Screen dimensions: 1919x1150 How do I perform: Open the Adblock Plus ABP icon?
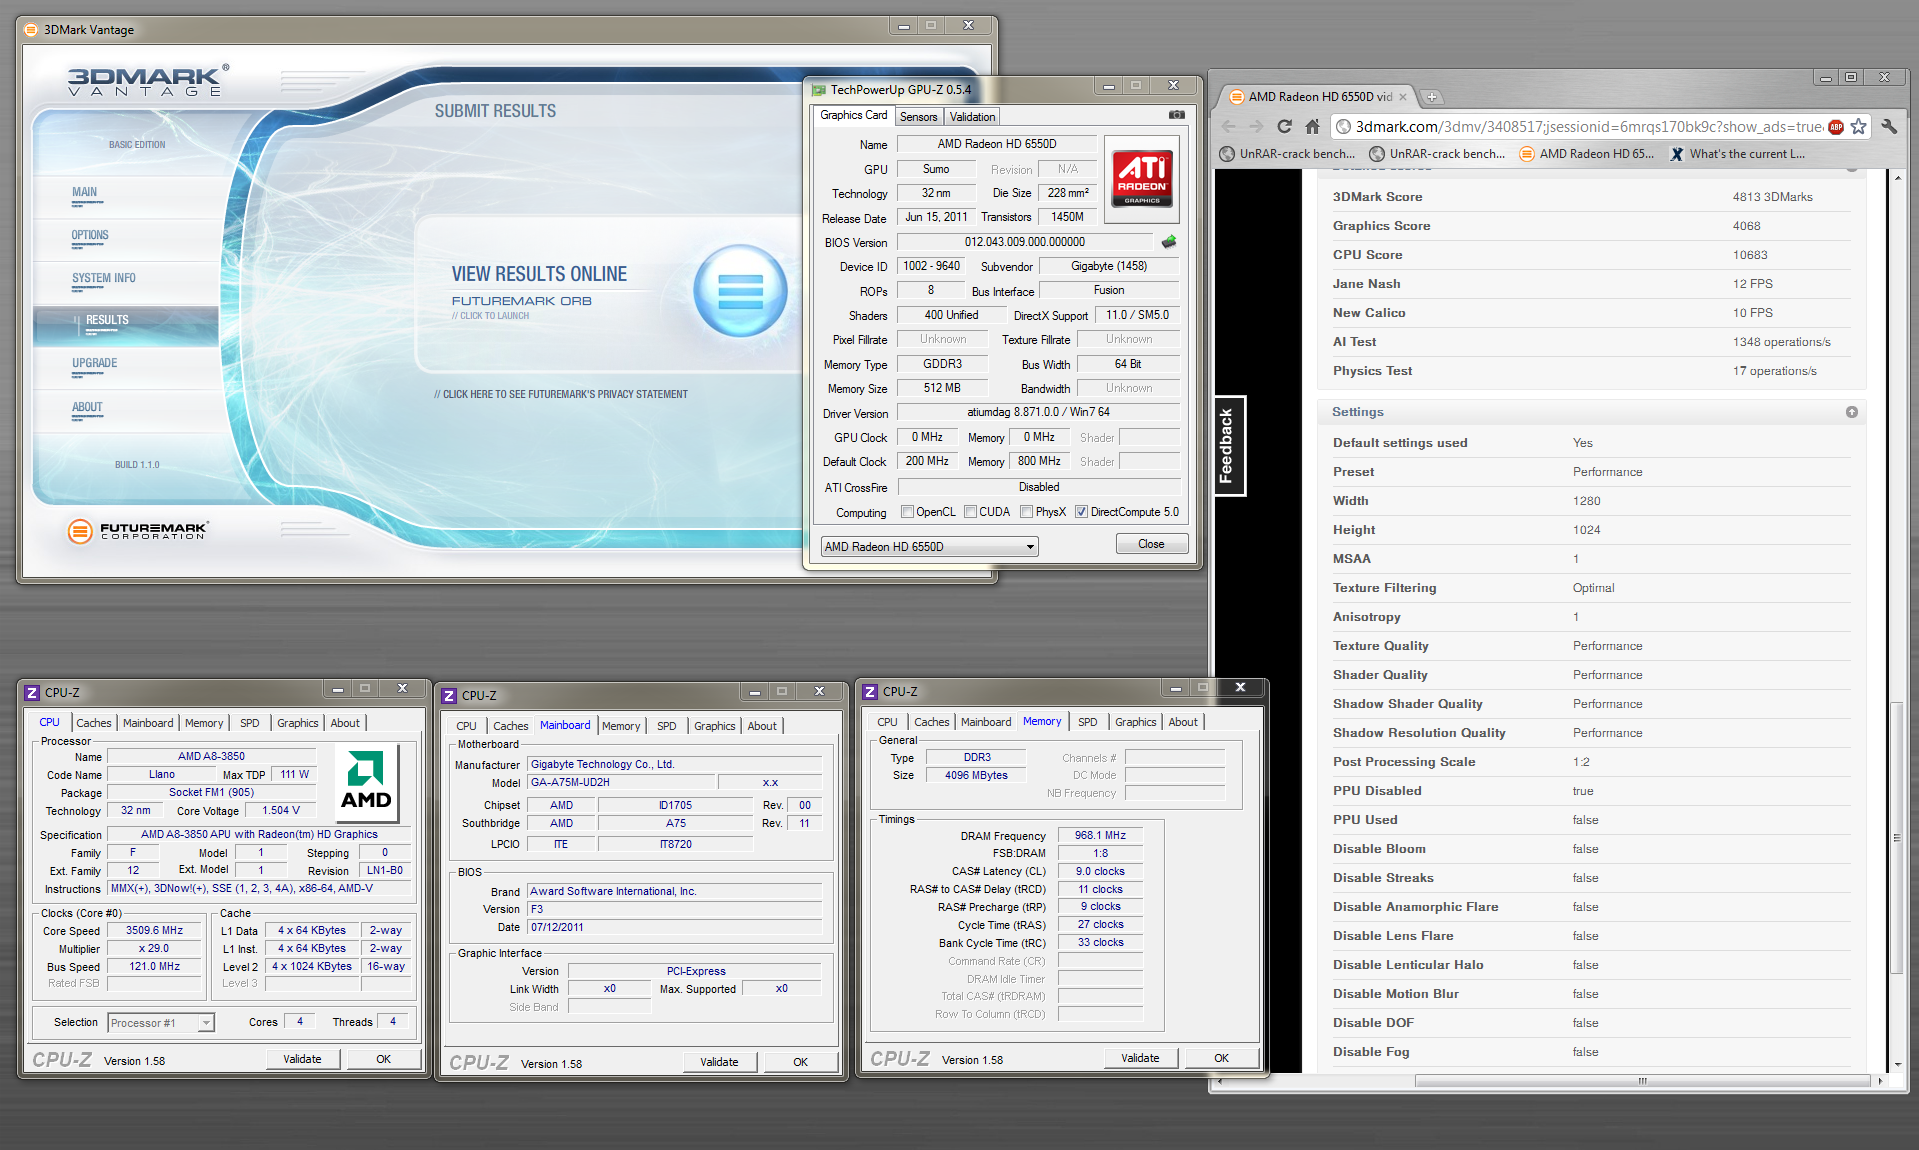pos(1836,127)
